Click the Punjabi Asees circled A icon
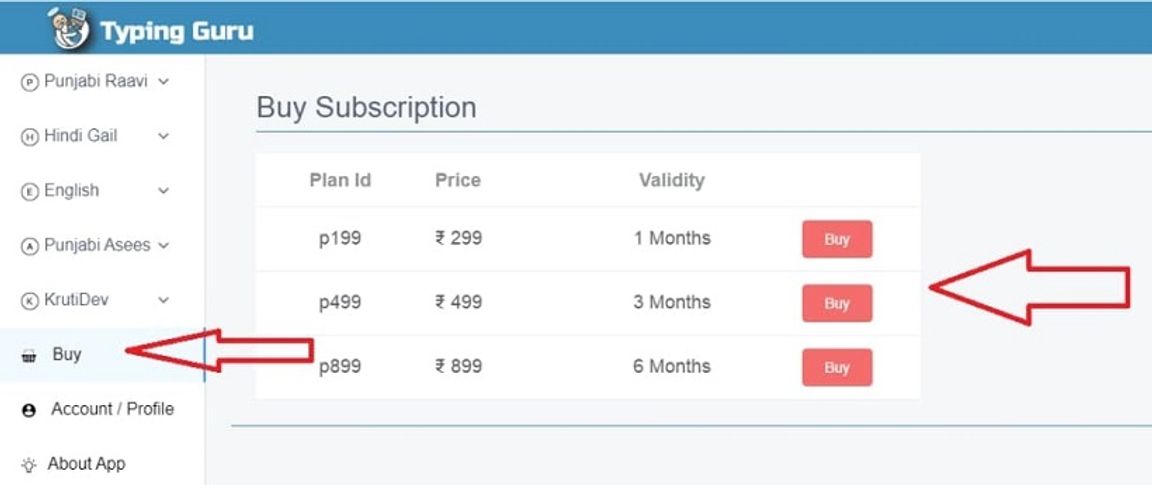1152x485 pixels. pos(29,246)
